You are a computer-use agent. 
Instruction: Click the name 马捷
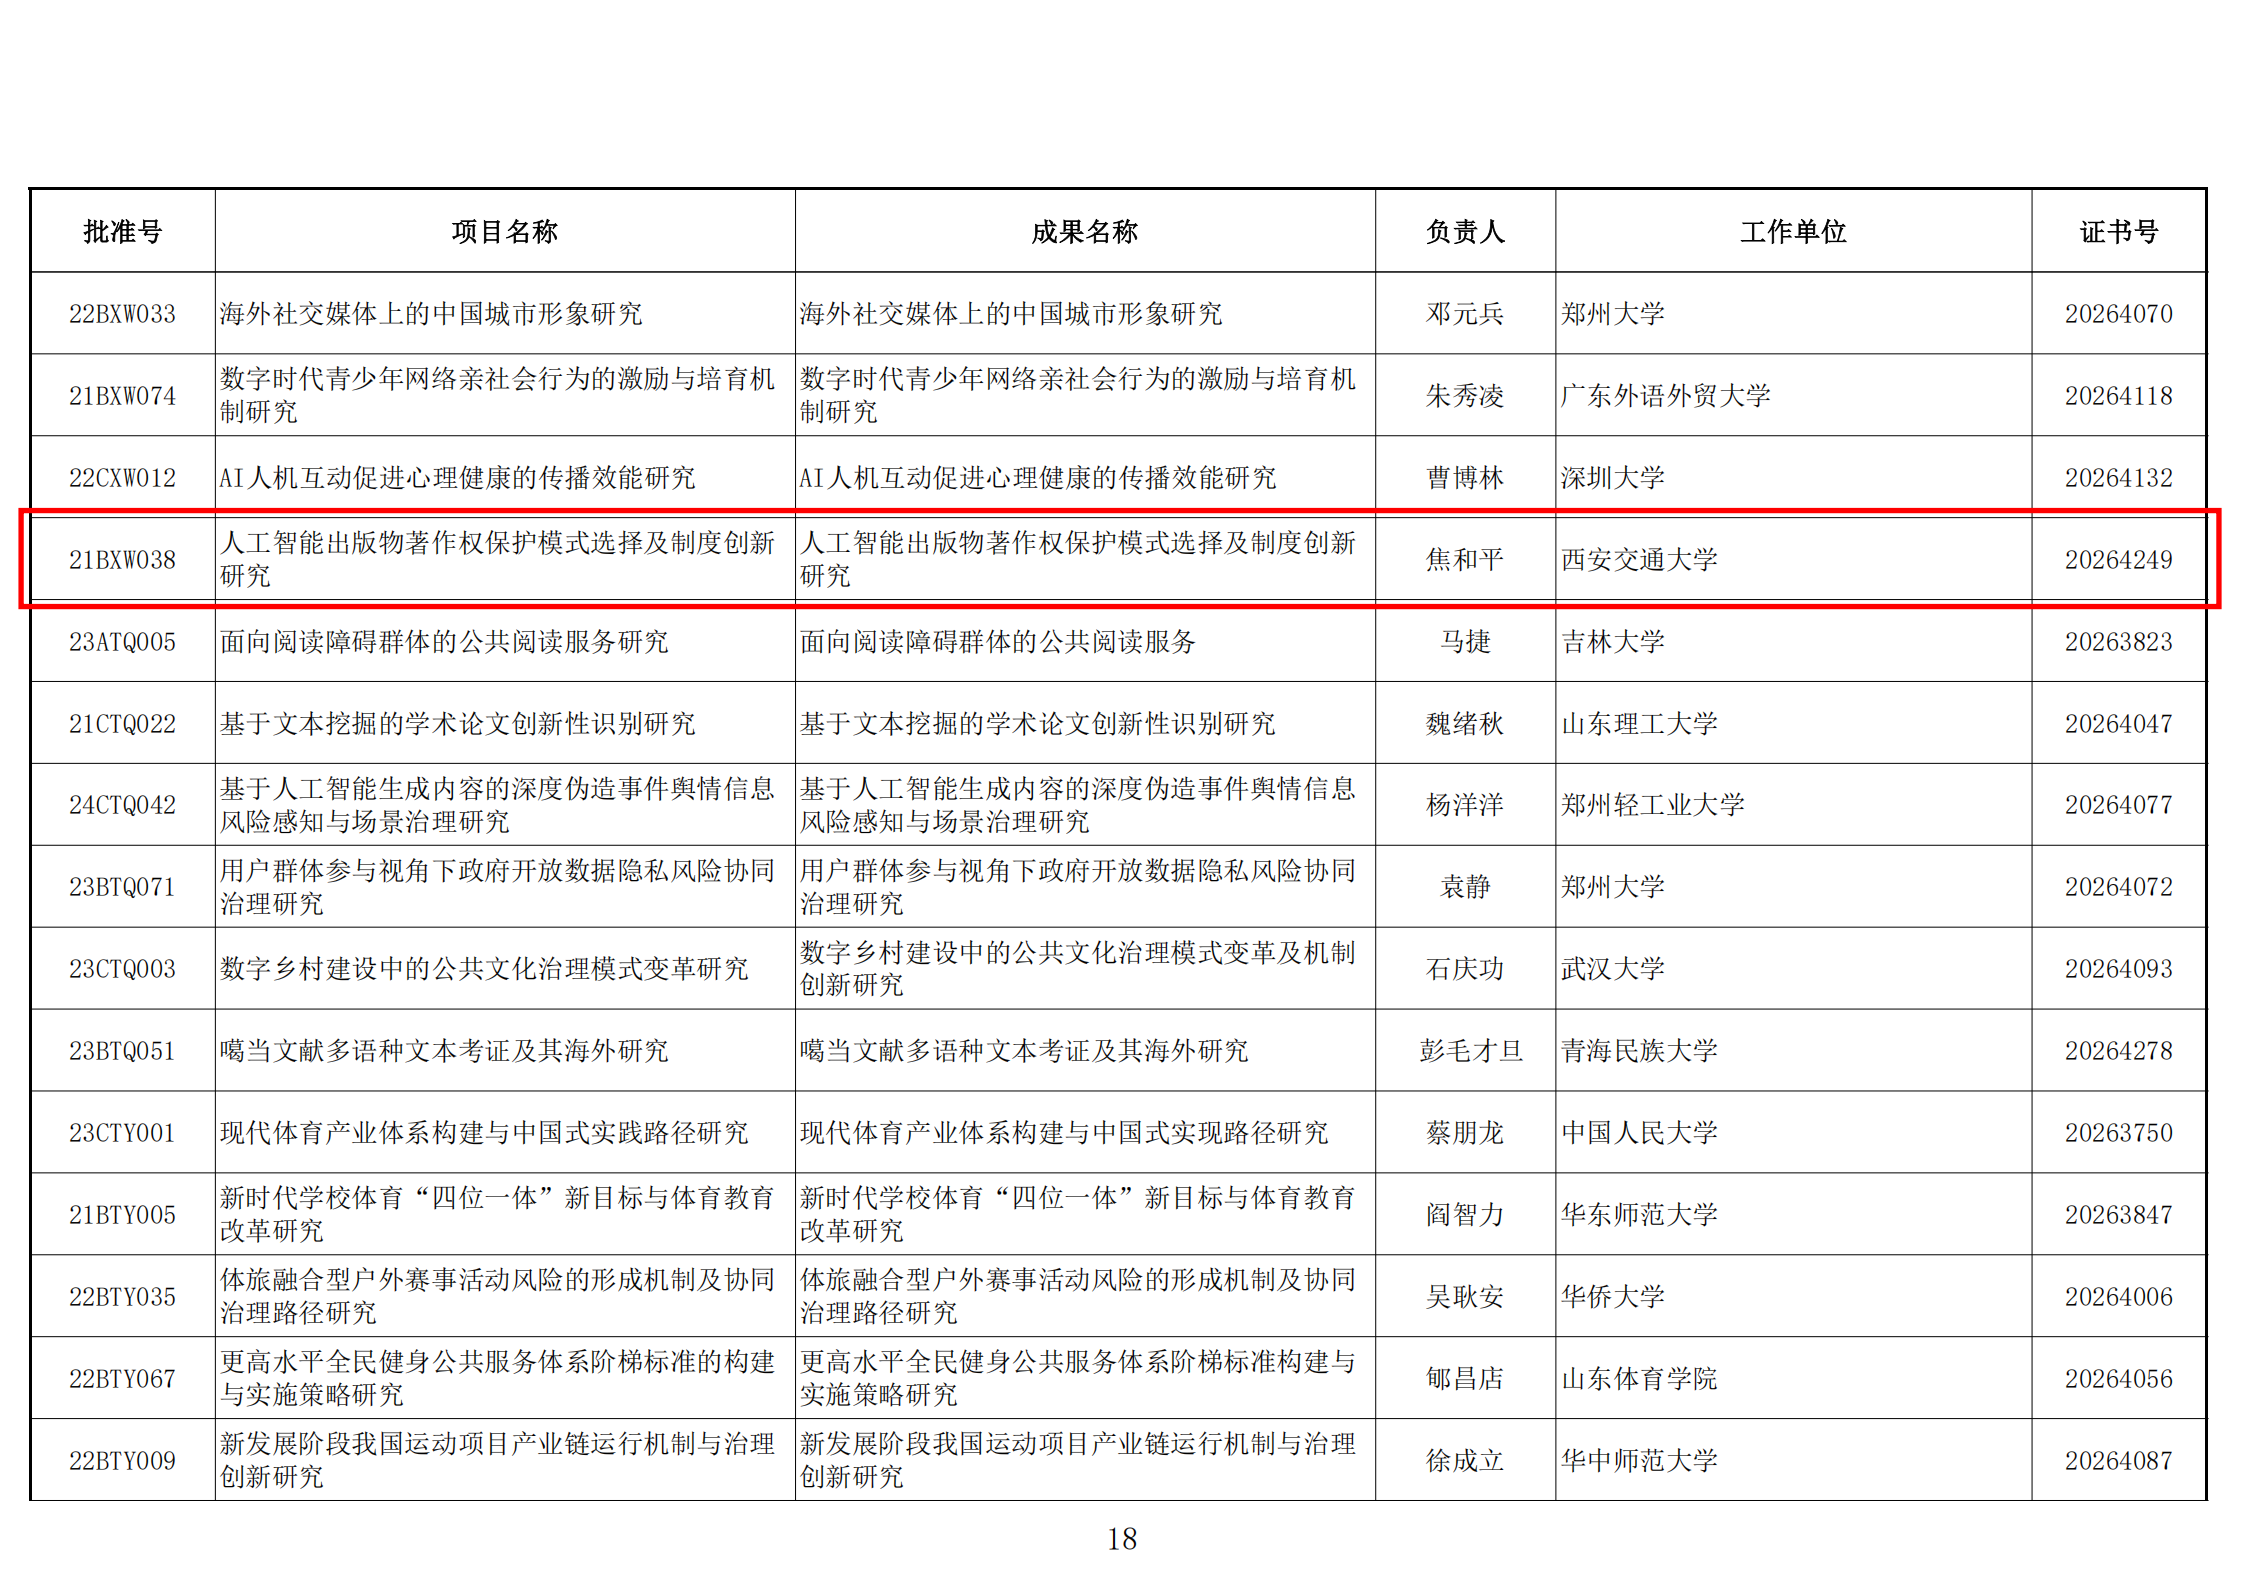tap(1465, 642)
